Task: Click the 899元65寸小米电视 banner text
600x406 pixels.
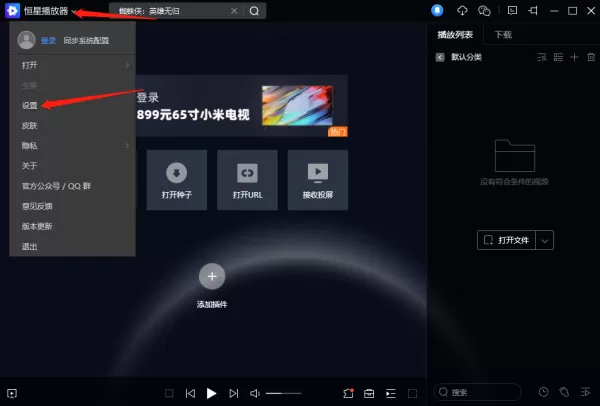Action: (193, 114)
